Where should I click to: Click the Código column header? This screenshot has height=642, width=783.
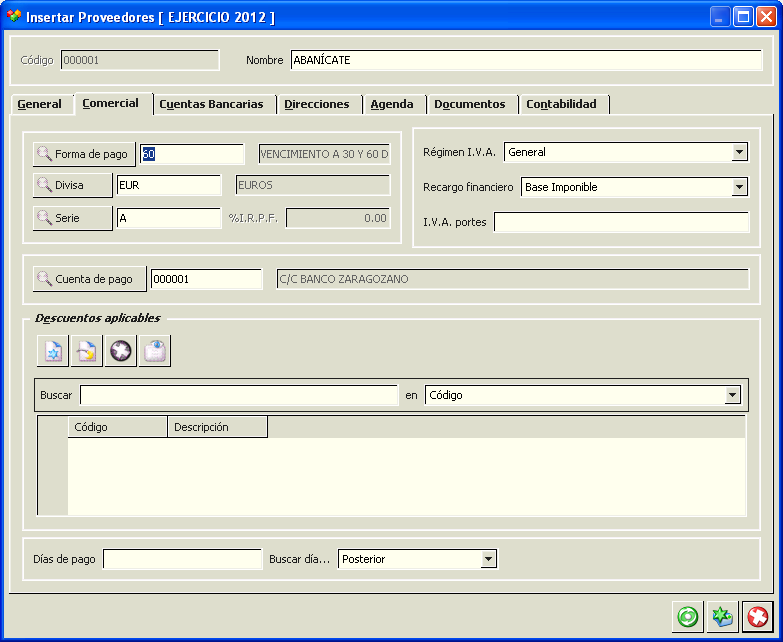[x=117, y=427]
